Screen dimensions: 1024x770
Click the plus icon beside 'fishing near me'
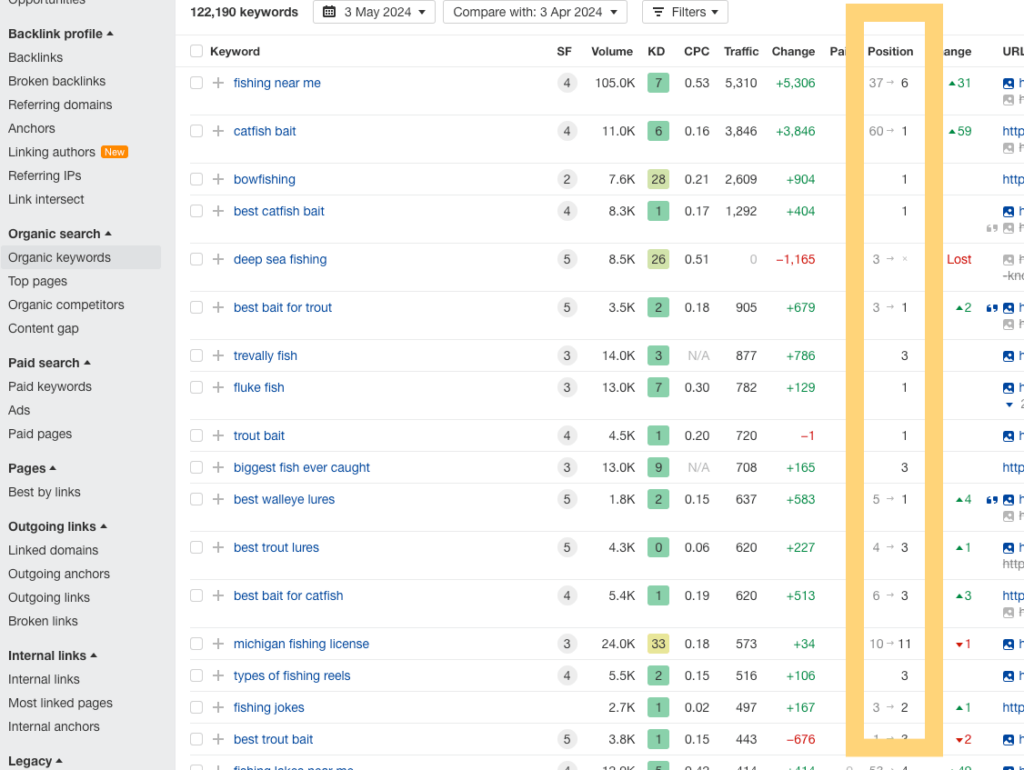click(218, 83)
